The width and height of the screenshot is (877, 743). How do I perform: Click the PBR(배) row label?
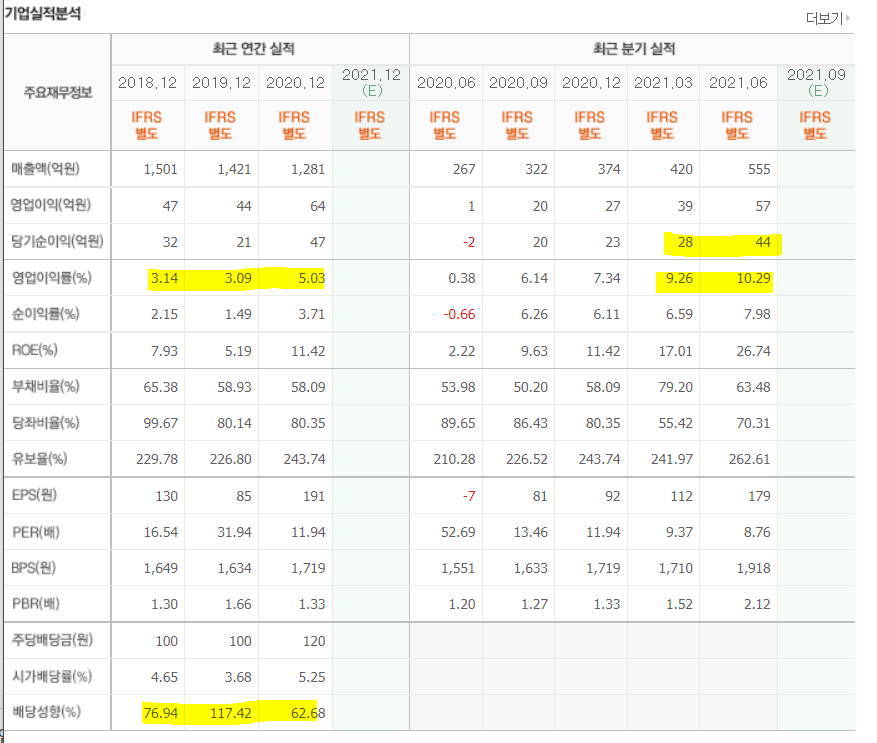(36, 604)
